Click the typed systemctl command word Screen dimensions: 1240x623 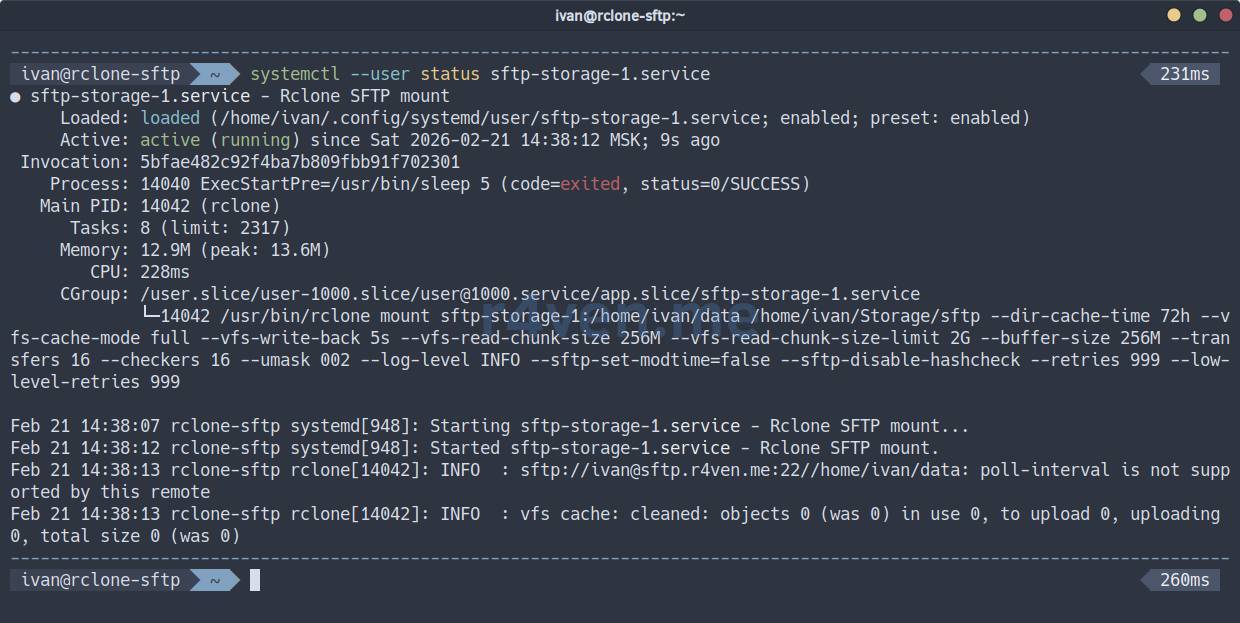(295, 74)
